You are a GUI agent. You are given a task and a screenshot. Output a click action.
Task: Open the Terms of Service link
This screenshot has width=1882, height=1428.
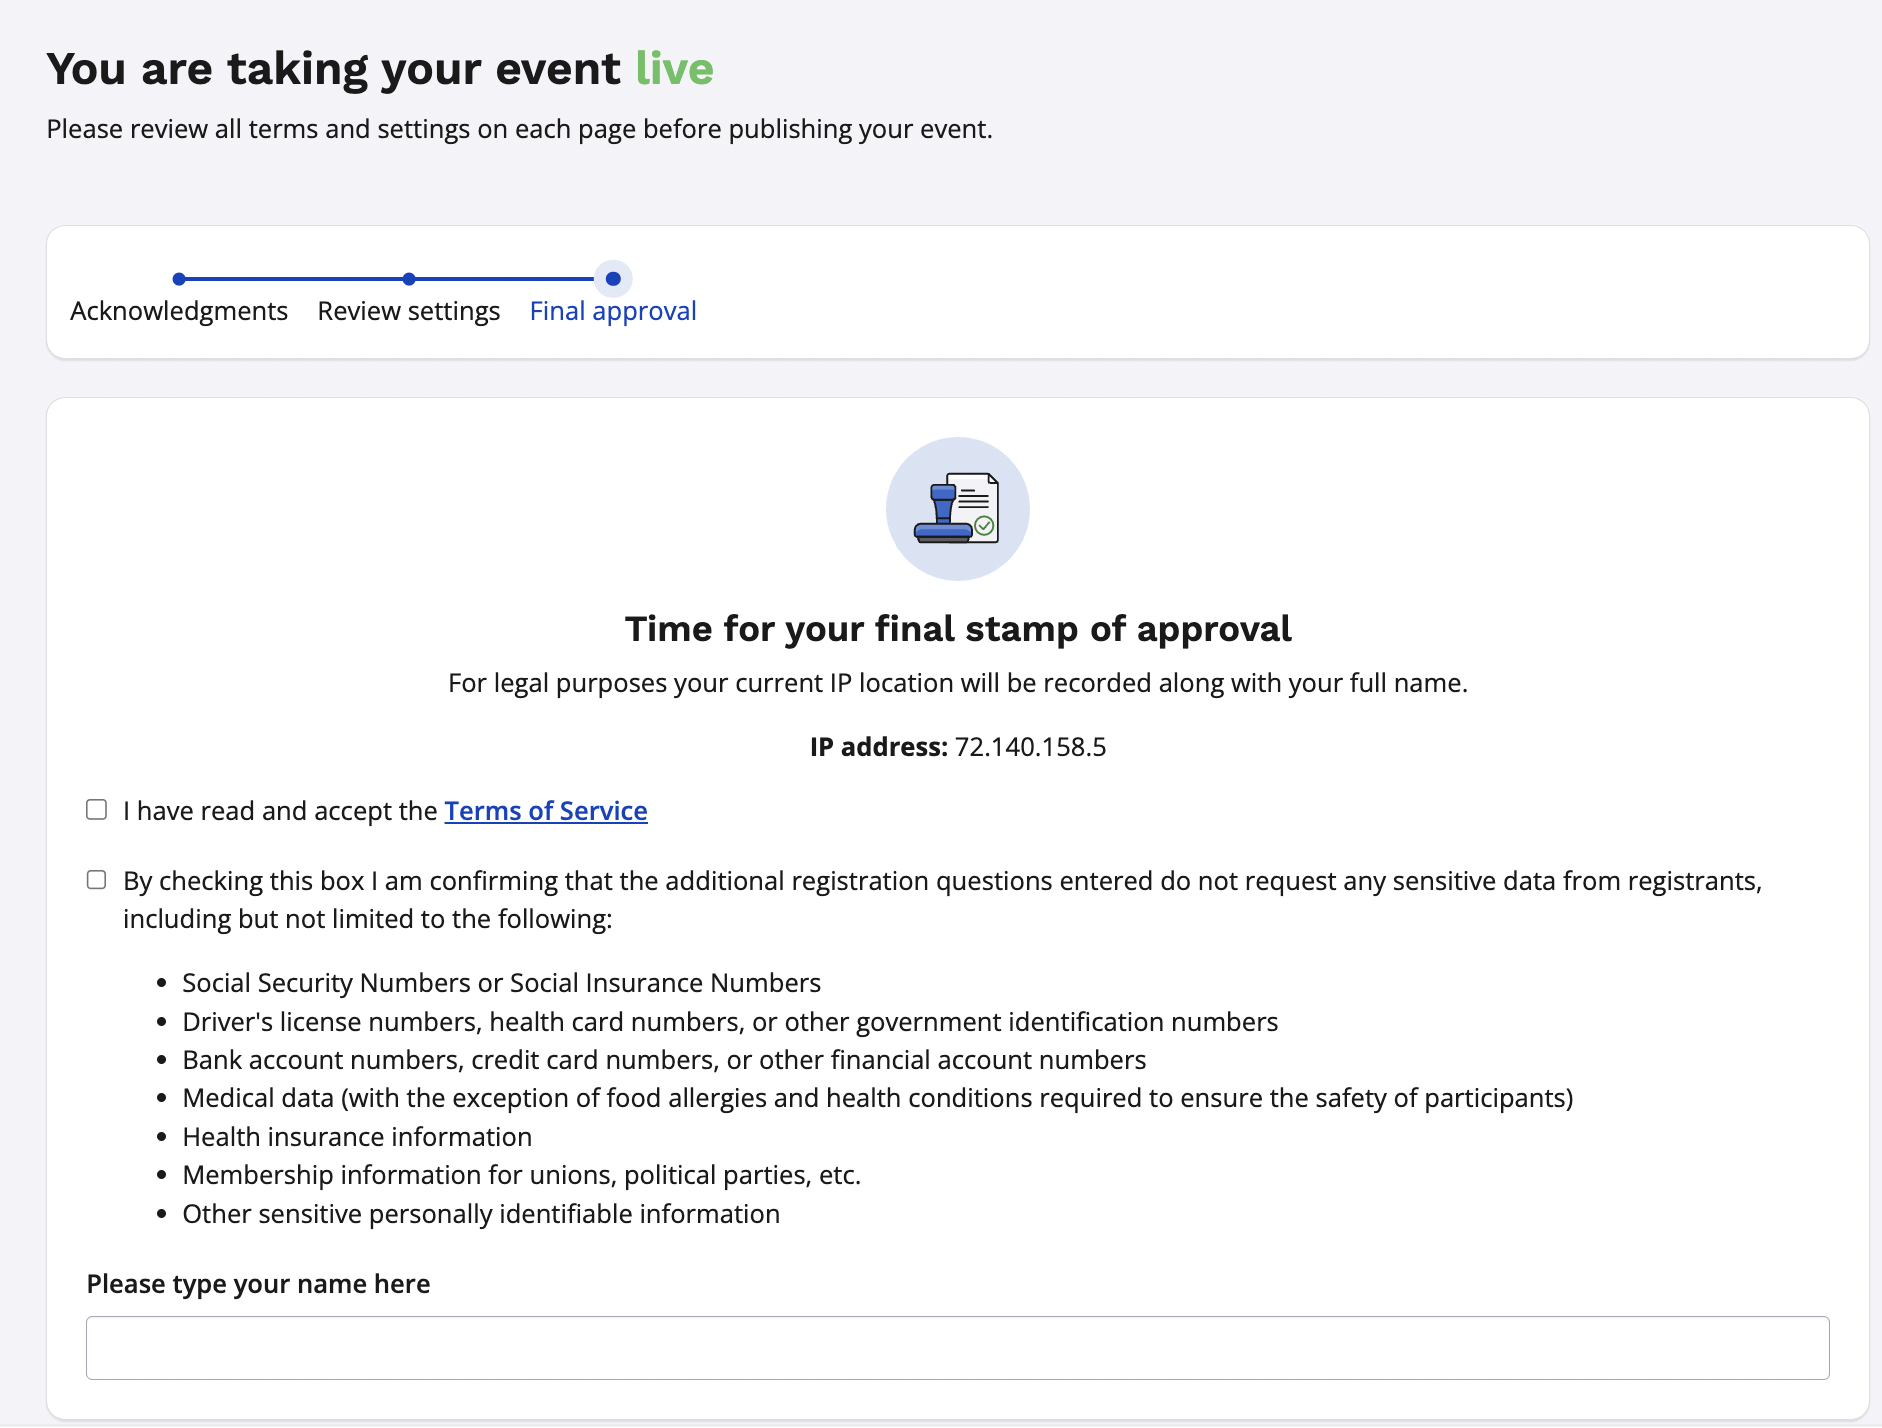point(546,811)
